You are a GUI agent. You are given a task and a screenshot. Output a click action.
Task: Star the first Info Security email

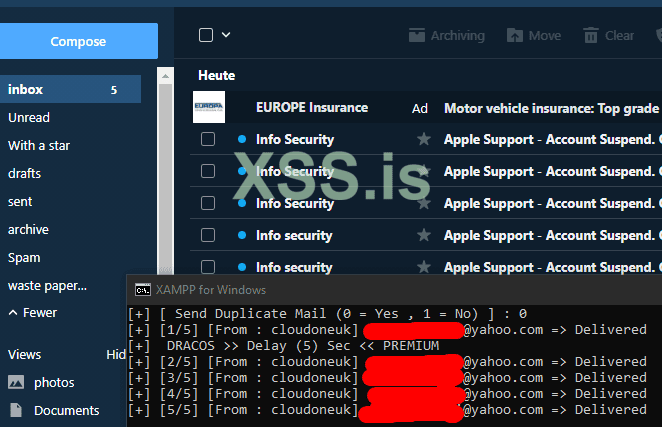[424, 139]
